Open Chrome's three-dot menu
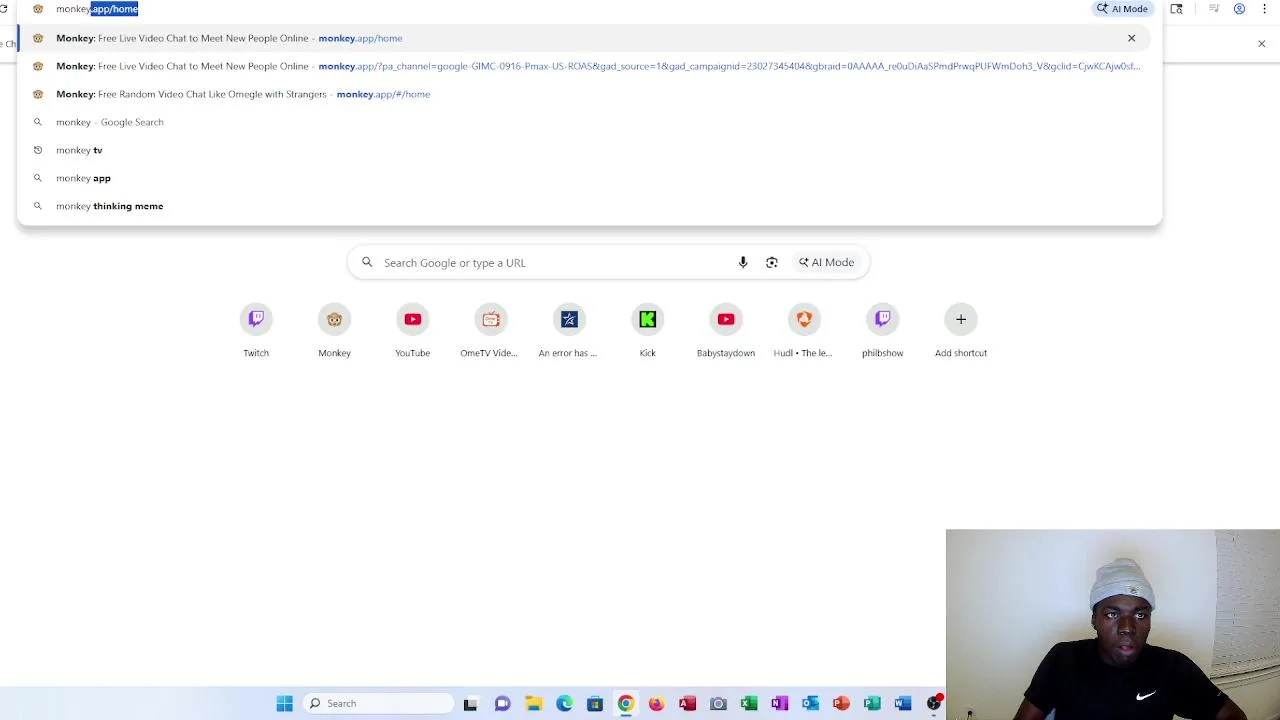Viewport: 1280px width, 720px height. 1264,9
